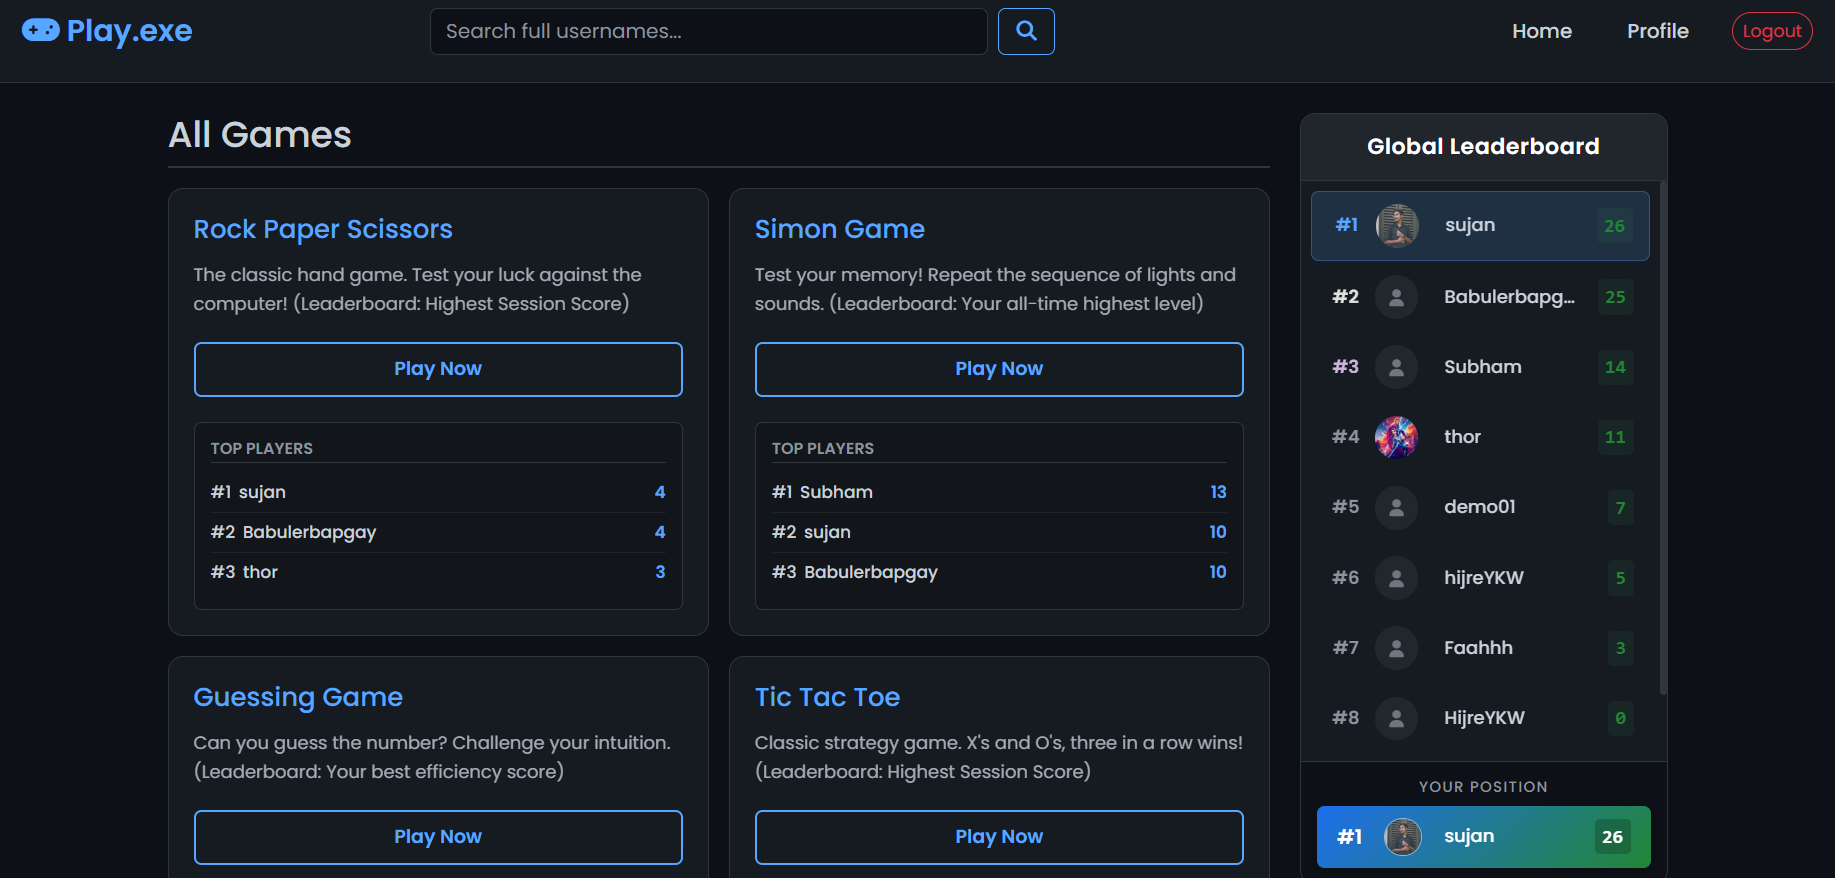The height and width of the screenshot is (878, 1835).
Task: Start the Simon Game with Play Now
Action: coord(998,369)
